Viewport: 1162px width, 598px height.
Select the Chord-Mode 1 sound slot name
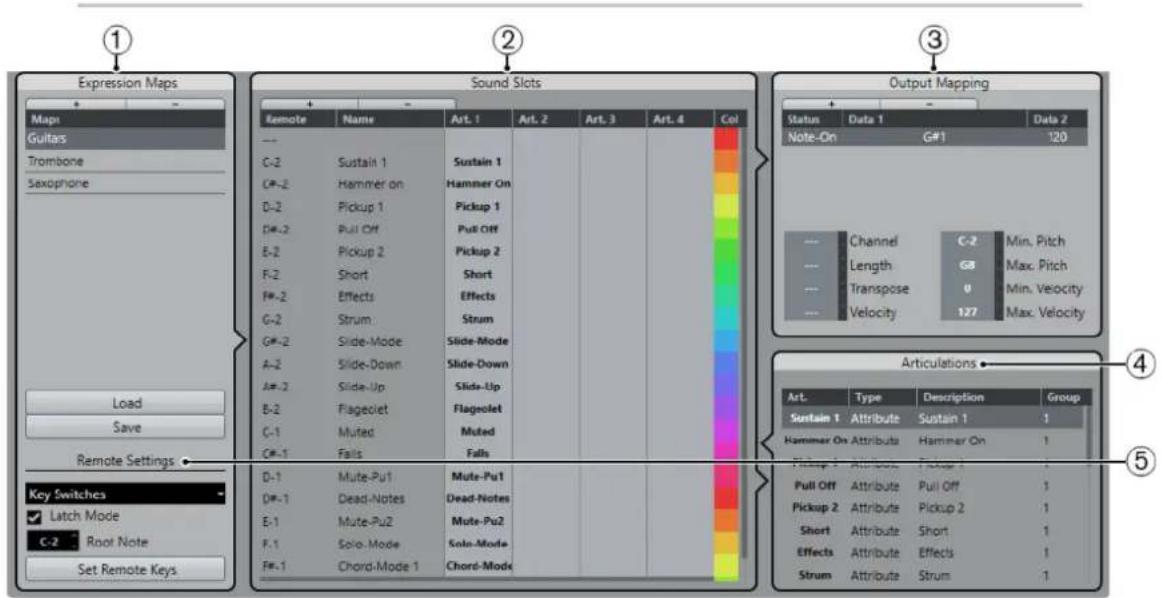click(378, 566)
